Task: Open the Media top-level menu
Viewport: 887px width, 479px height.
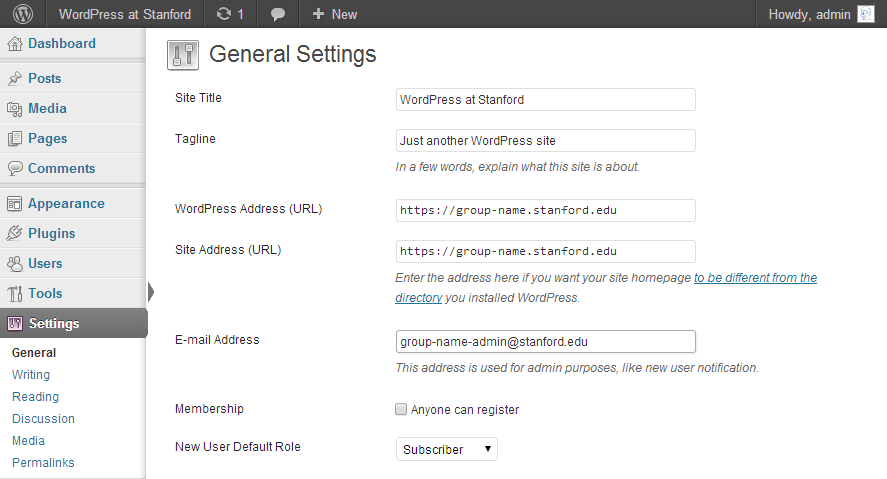Action: click(x=48, y=109)
